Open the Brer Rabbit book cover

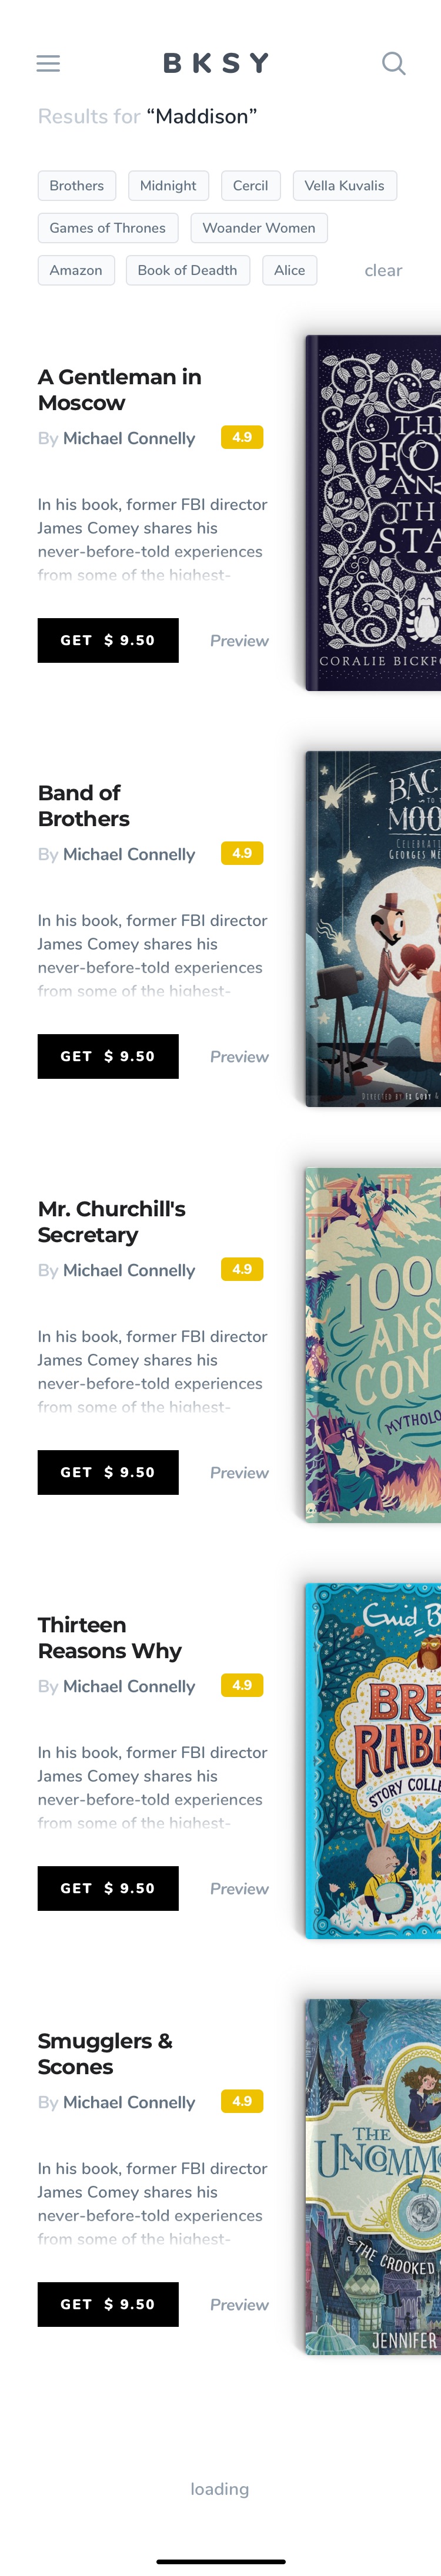373,1761
